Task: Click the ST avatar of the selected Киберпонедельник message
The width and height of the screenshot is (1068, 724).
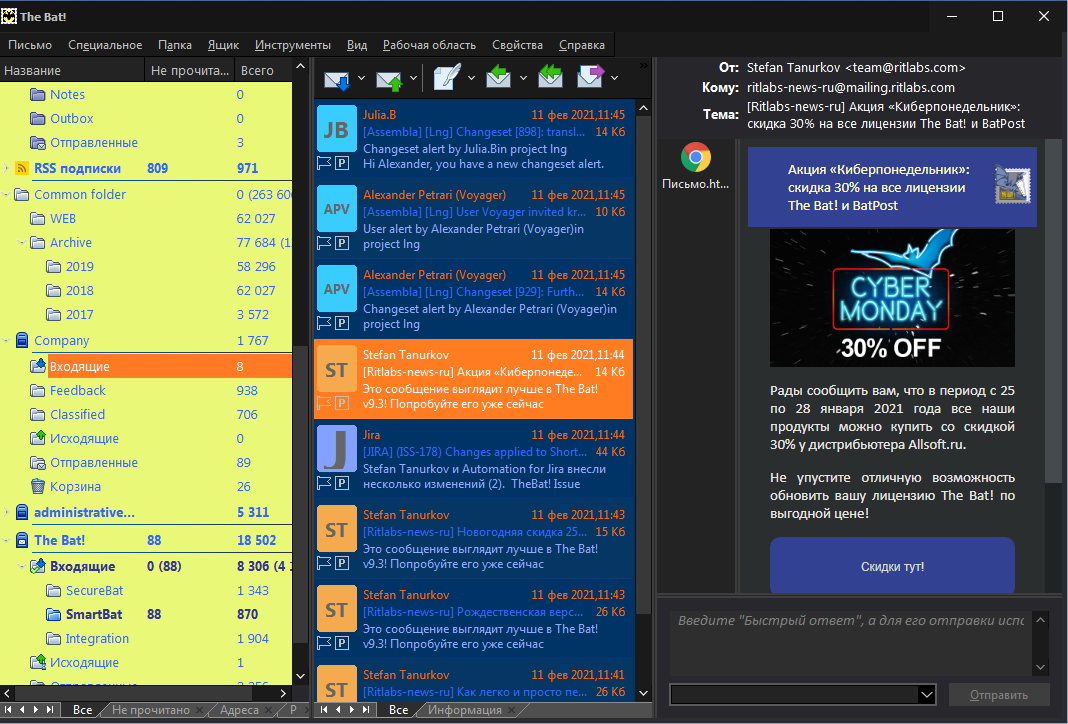Action: click(x=336, y=368)
